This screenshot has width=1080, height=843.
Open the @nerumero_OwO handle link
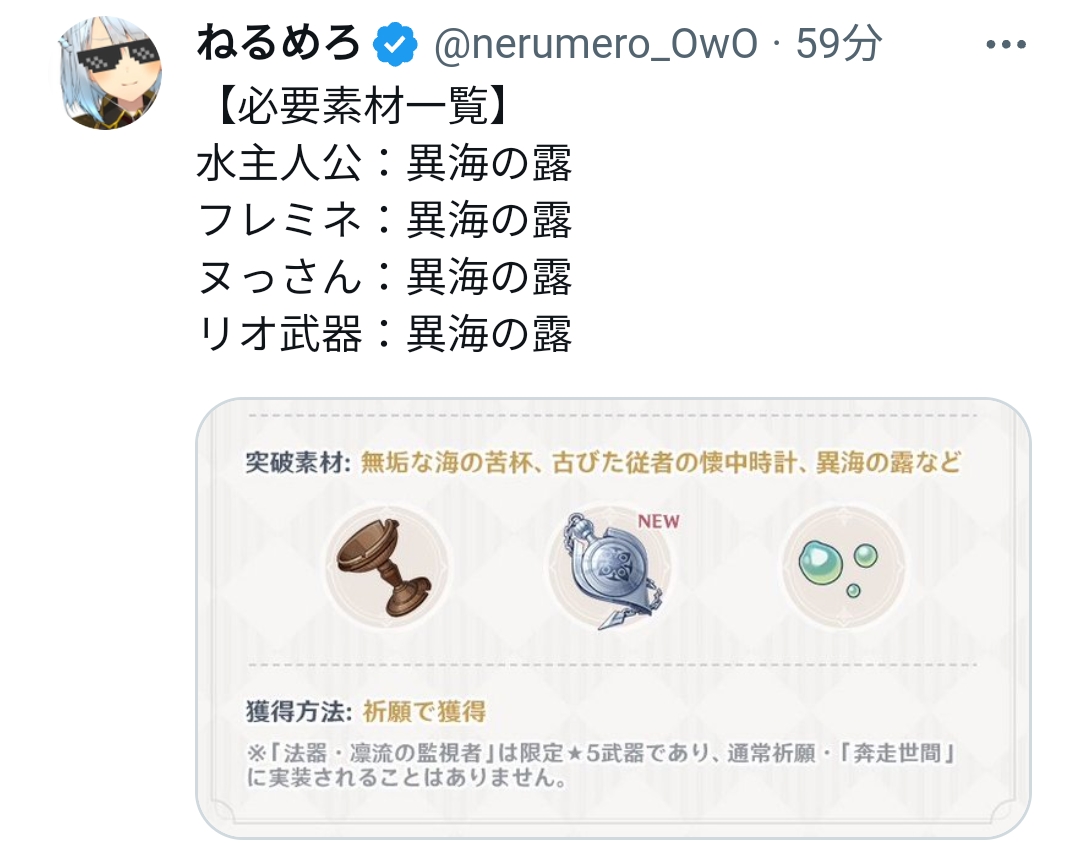click(596, 44)
